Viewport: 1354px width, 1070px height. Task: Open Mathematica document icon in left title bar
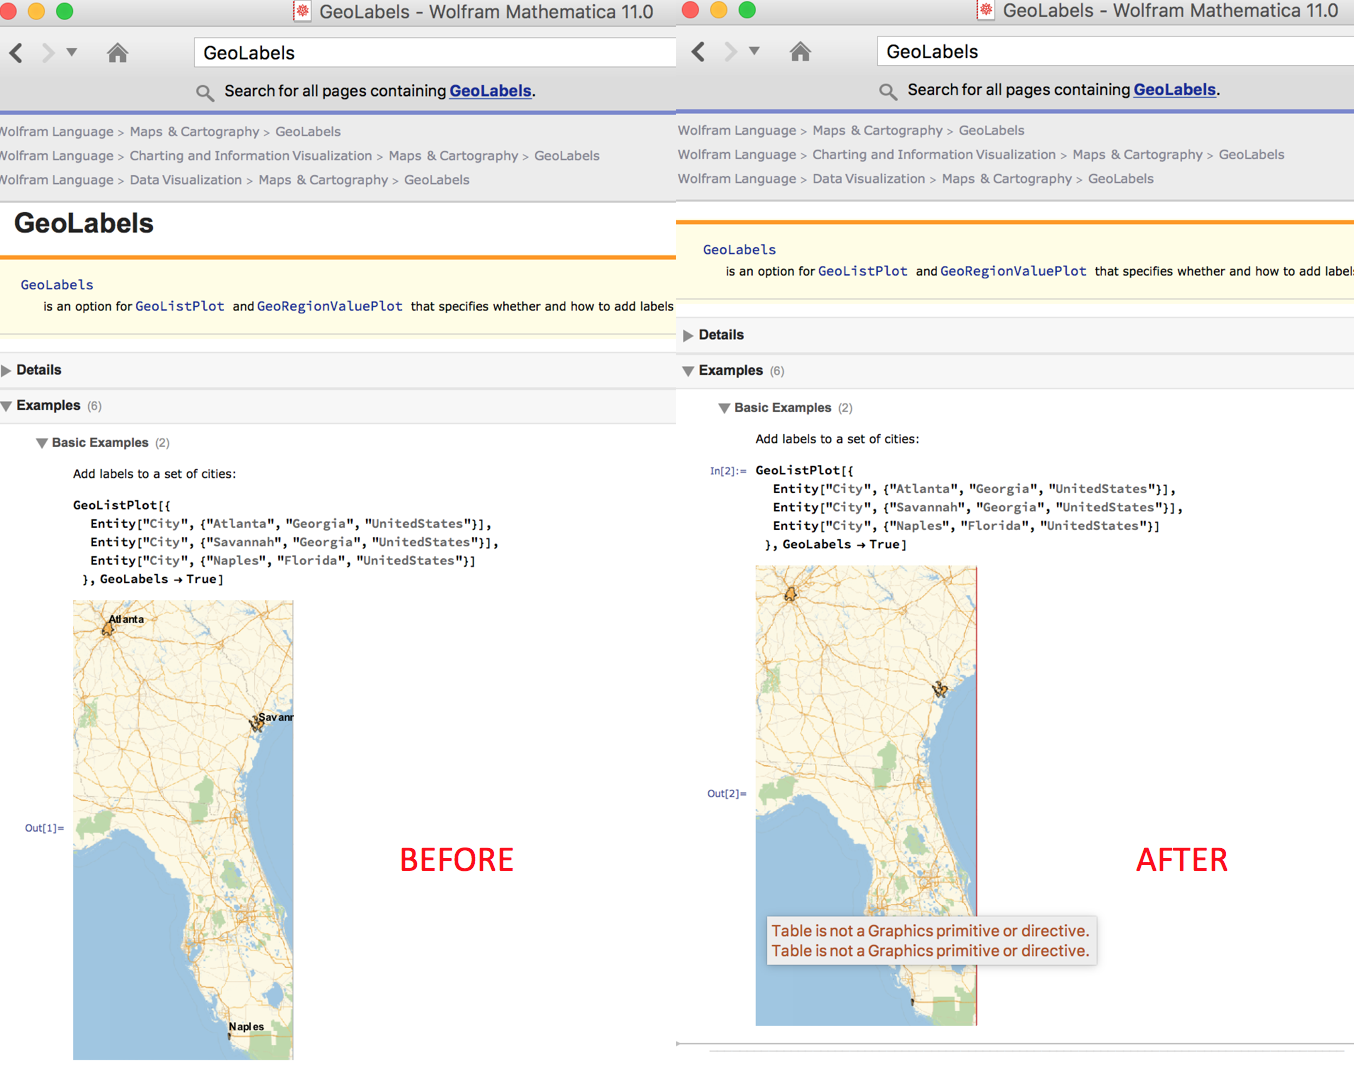pos(302,12)
